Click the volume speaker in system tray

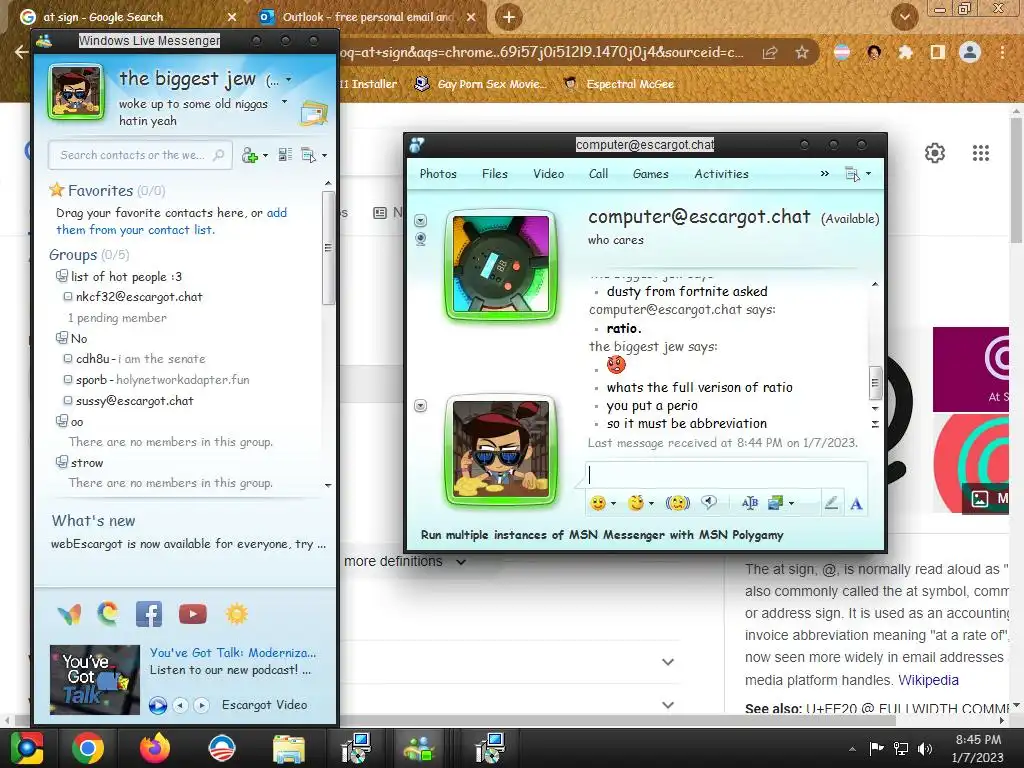click(x=925, y=748)
